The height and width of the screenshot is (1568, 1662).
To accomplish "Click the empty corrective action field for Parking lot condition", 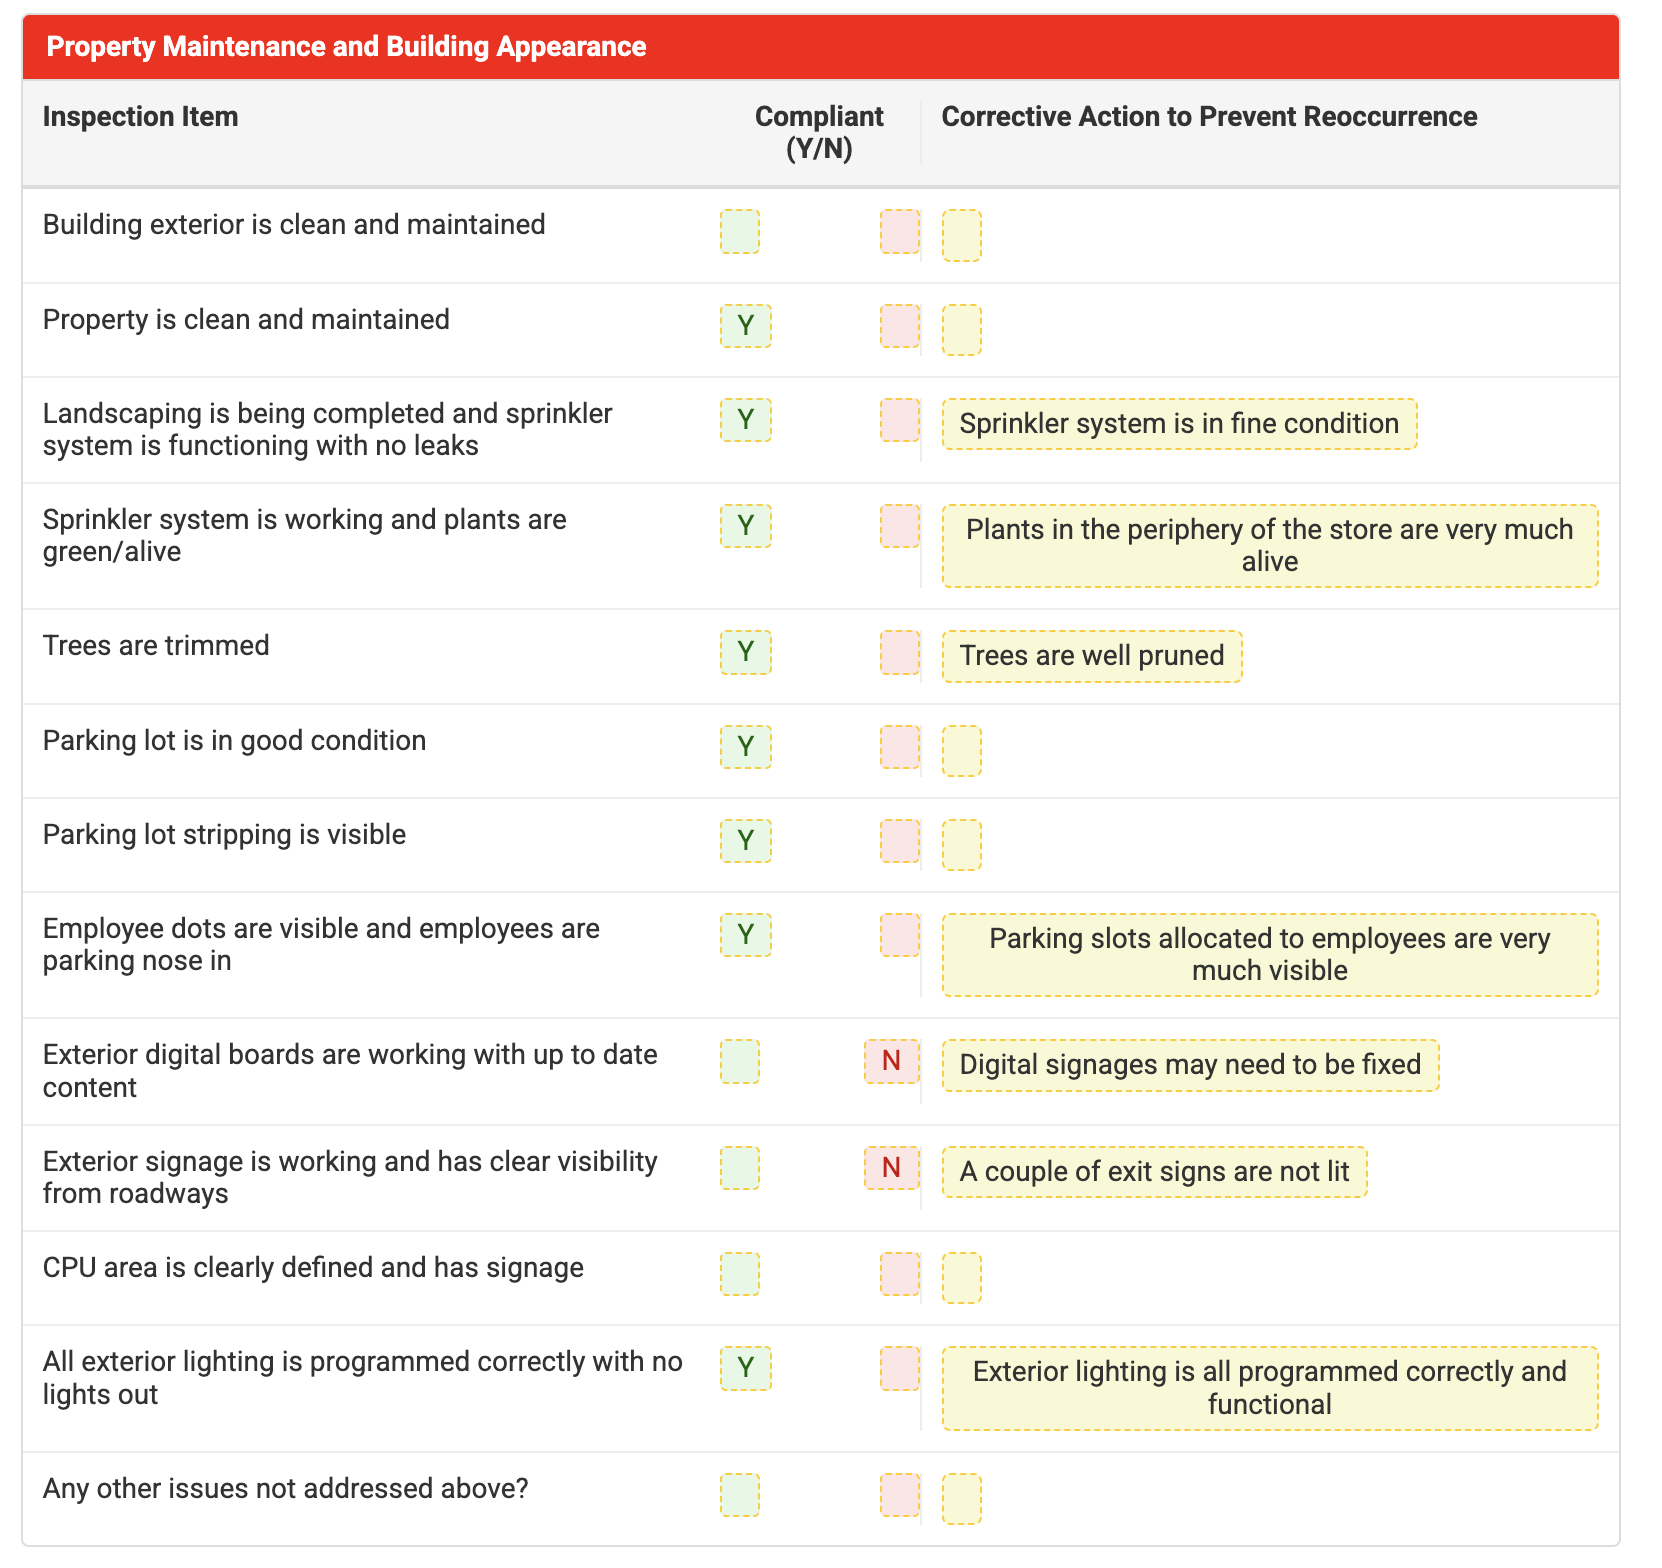I will pyautogui.click(x=961, y=751).
